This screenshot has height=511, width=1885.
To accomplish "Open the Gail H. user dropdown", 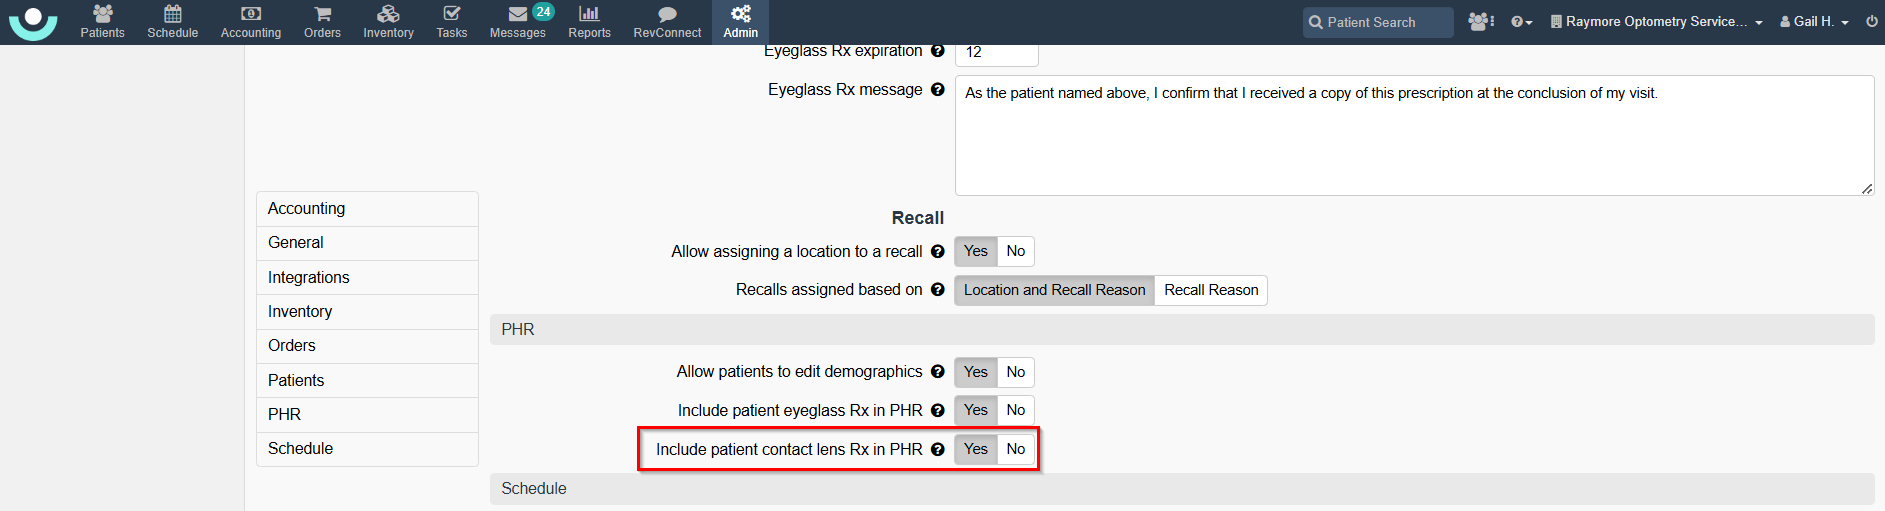I will click(x=1814, y=21).
